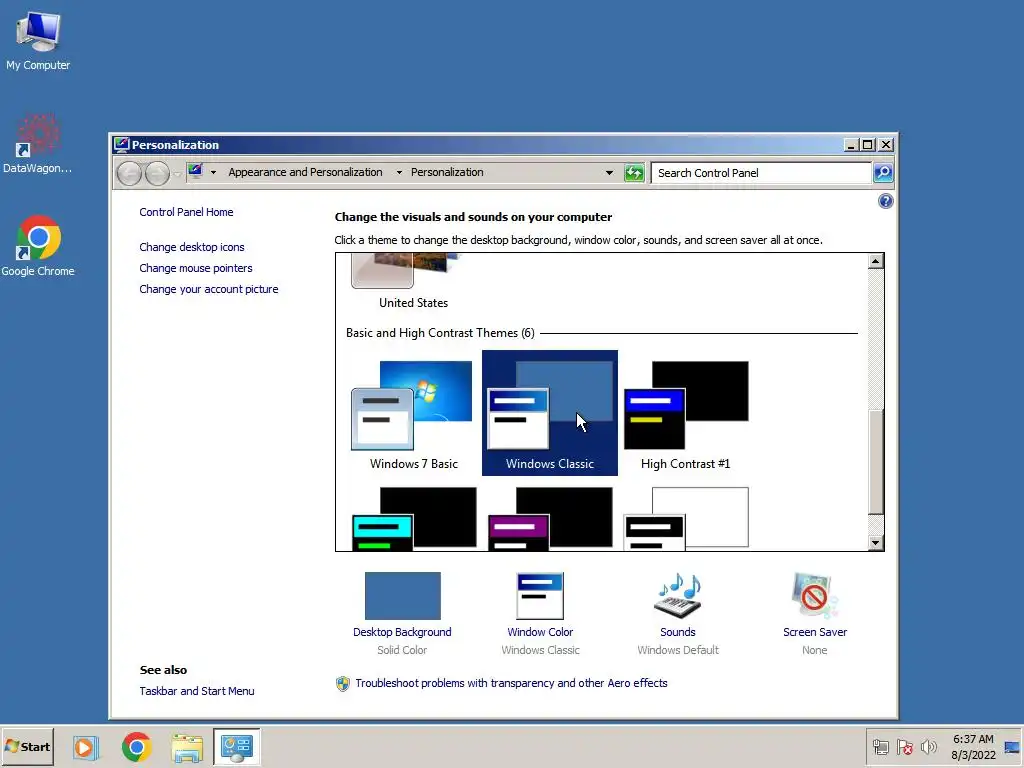Image resolution: width=1024 pixels, height=768 pixels.
Task: Select the High Contrast White theme
Action: (686, 519)
